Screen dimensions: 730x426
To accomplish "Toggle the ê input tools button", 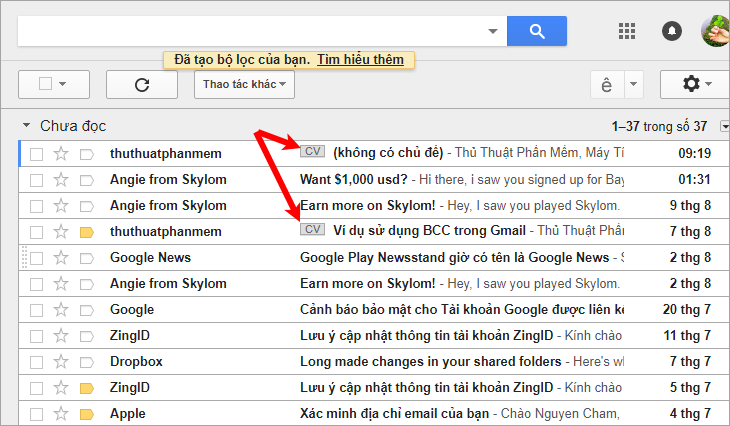I will tap(607, 85).
